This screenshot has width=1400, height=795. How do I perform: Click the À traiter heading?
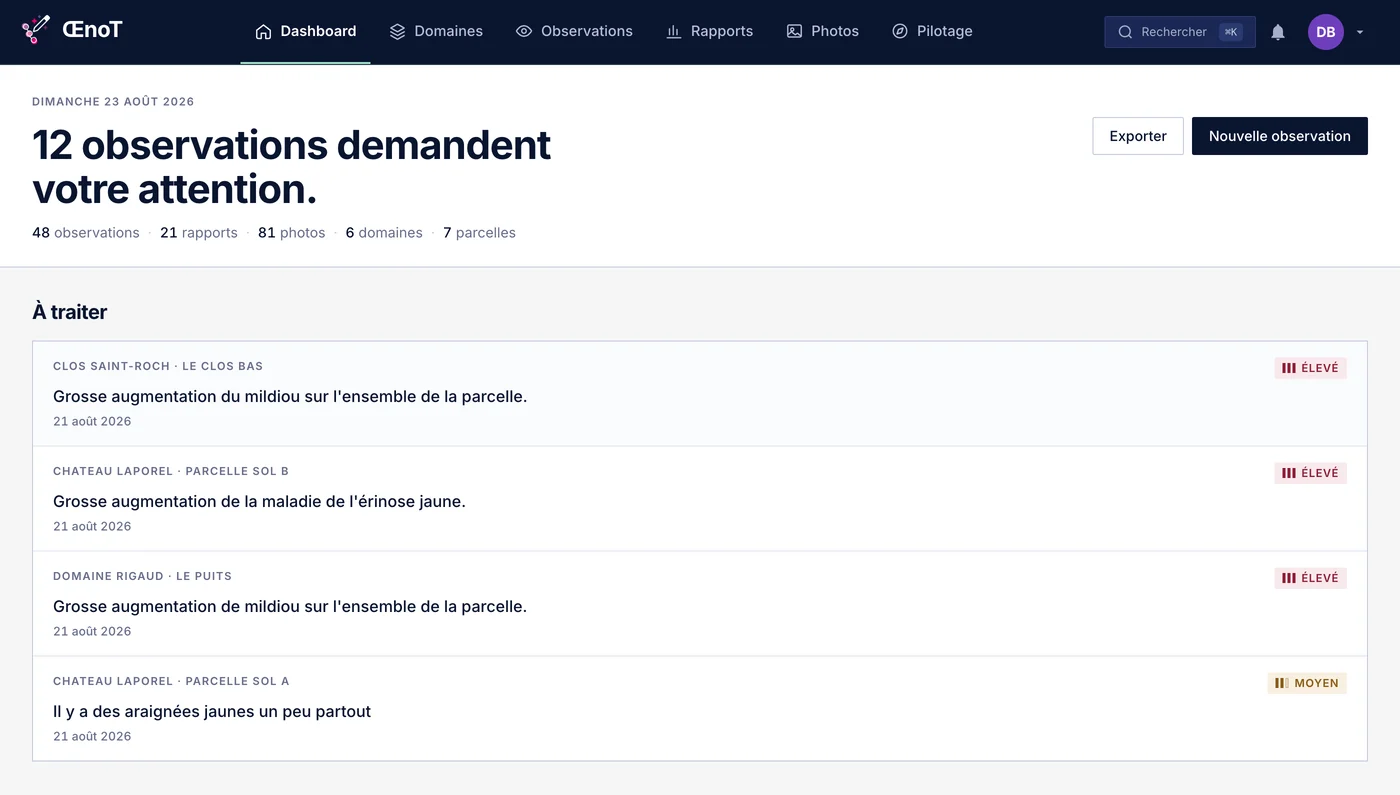tap(70, 312)
